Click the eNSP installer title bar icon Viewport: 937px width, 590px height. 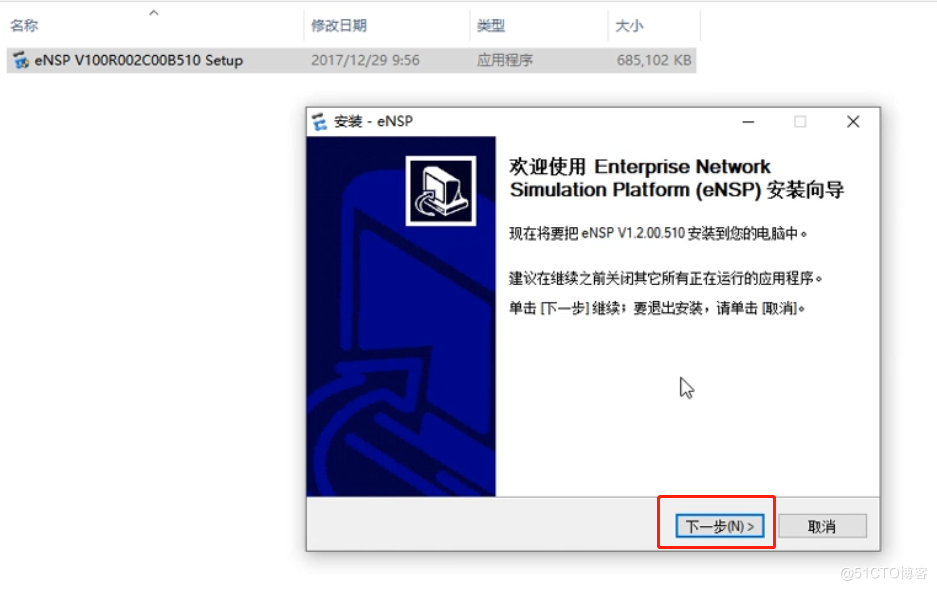320,121
